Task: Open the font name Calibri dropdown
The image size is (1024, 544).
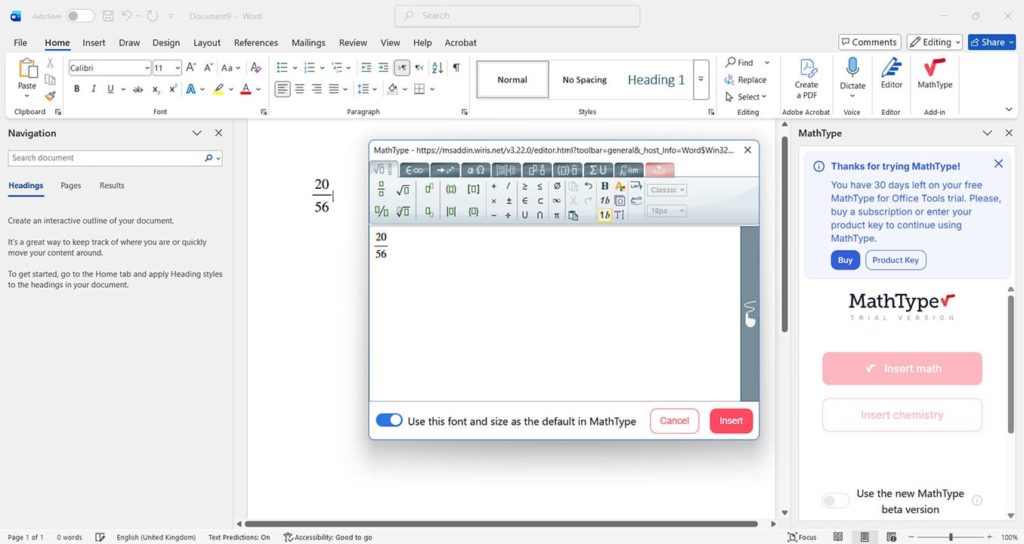Action: (x=147, y=68)
